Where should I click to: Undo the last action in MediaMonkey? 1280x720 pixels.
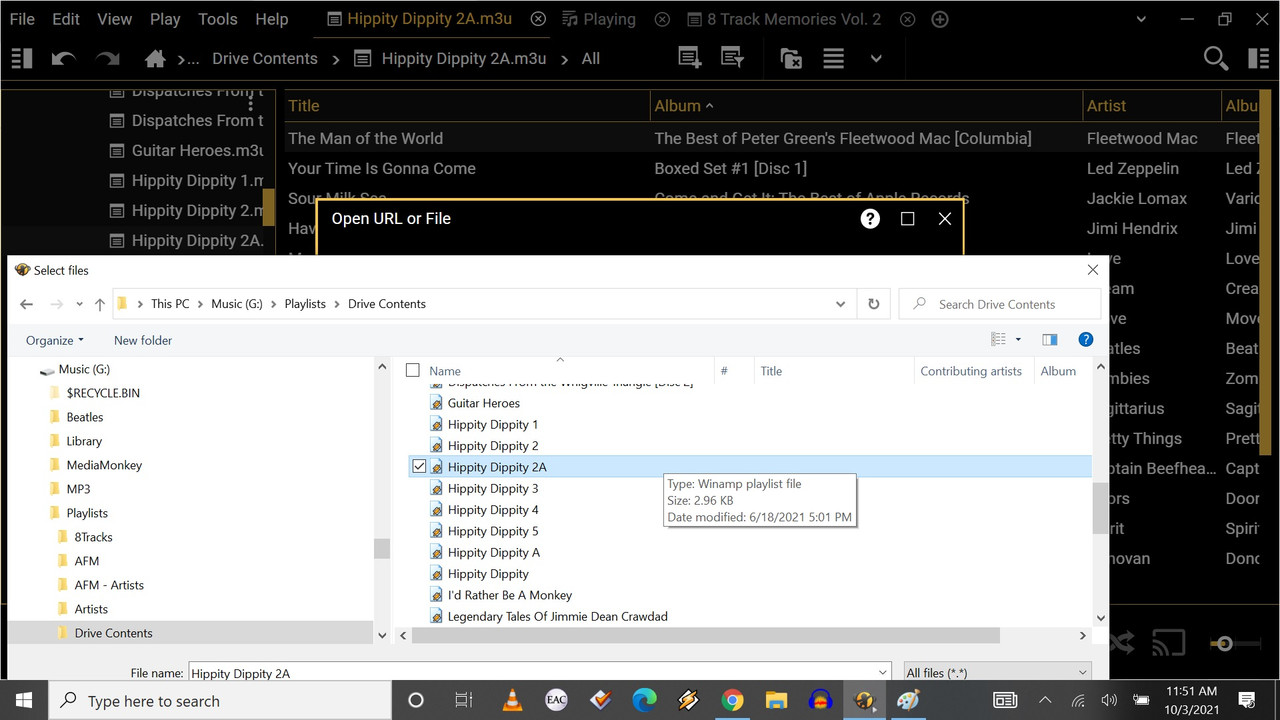pyautogui.click(x=63, y=59)
